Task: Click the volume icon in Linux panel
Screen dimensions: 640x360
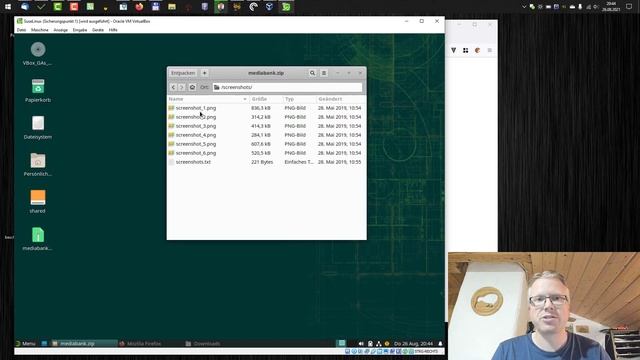Action: (x=361, y=344)
